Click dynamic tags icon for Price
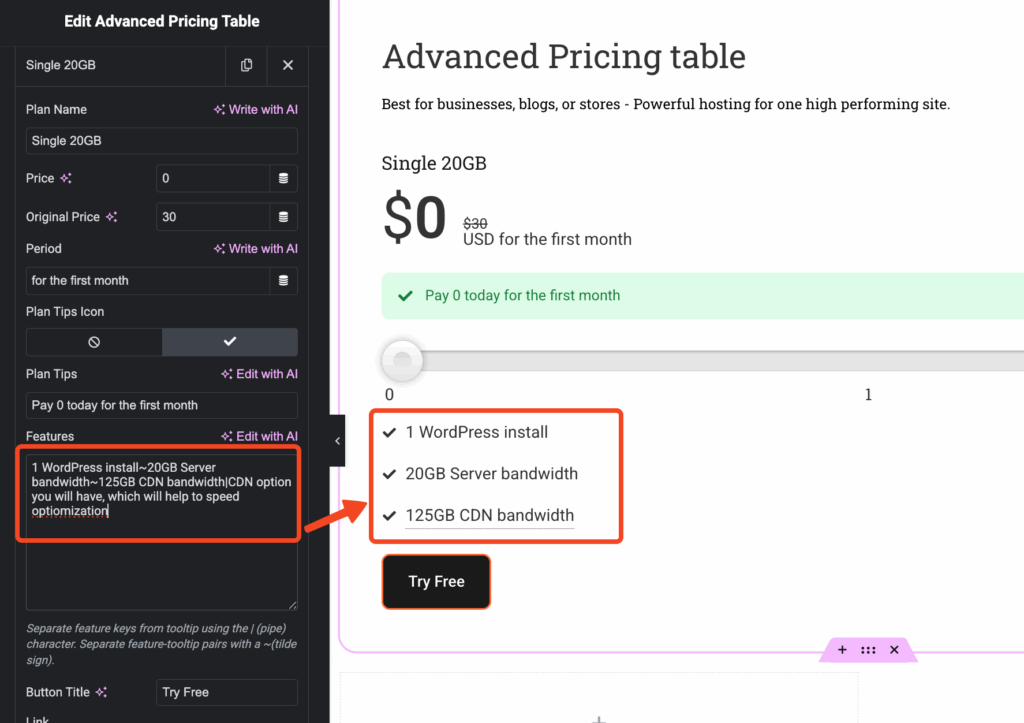Viewport: 1024px width, 723px height. (284, 179)
